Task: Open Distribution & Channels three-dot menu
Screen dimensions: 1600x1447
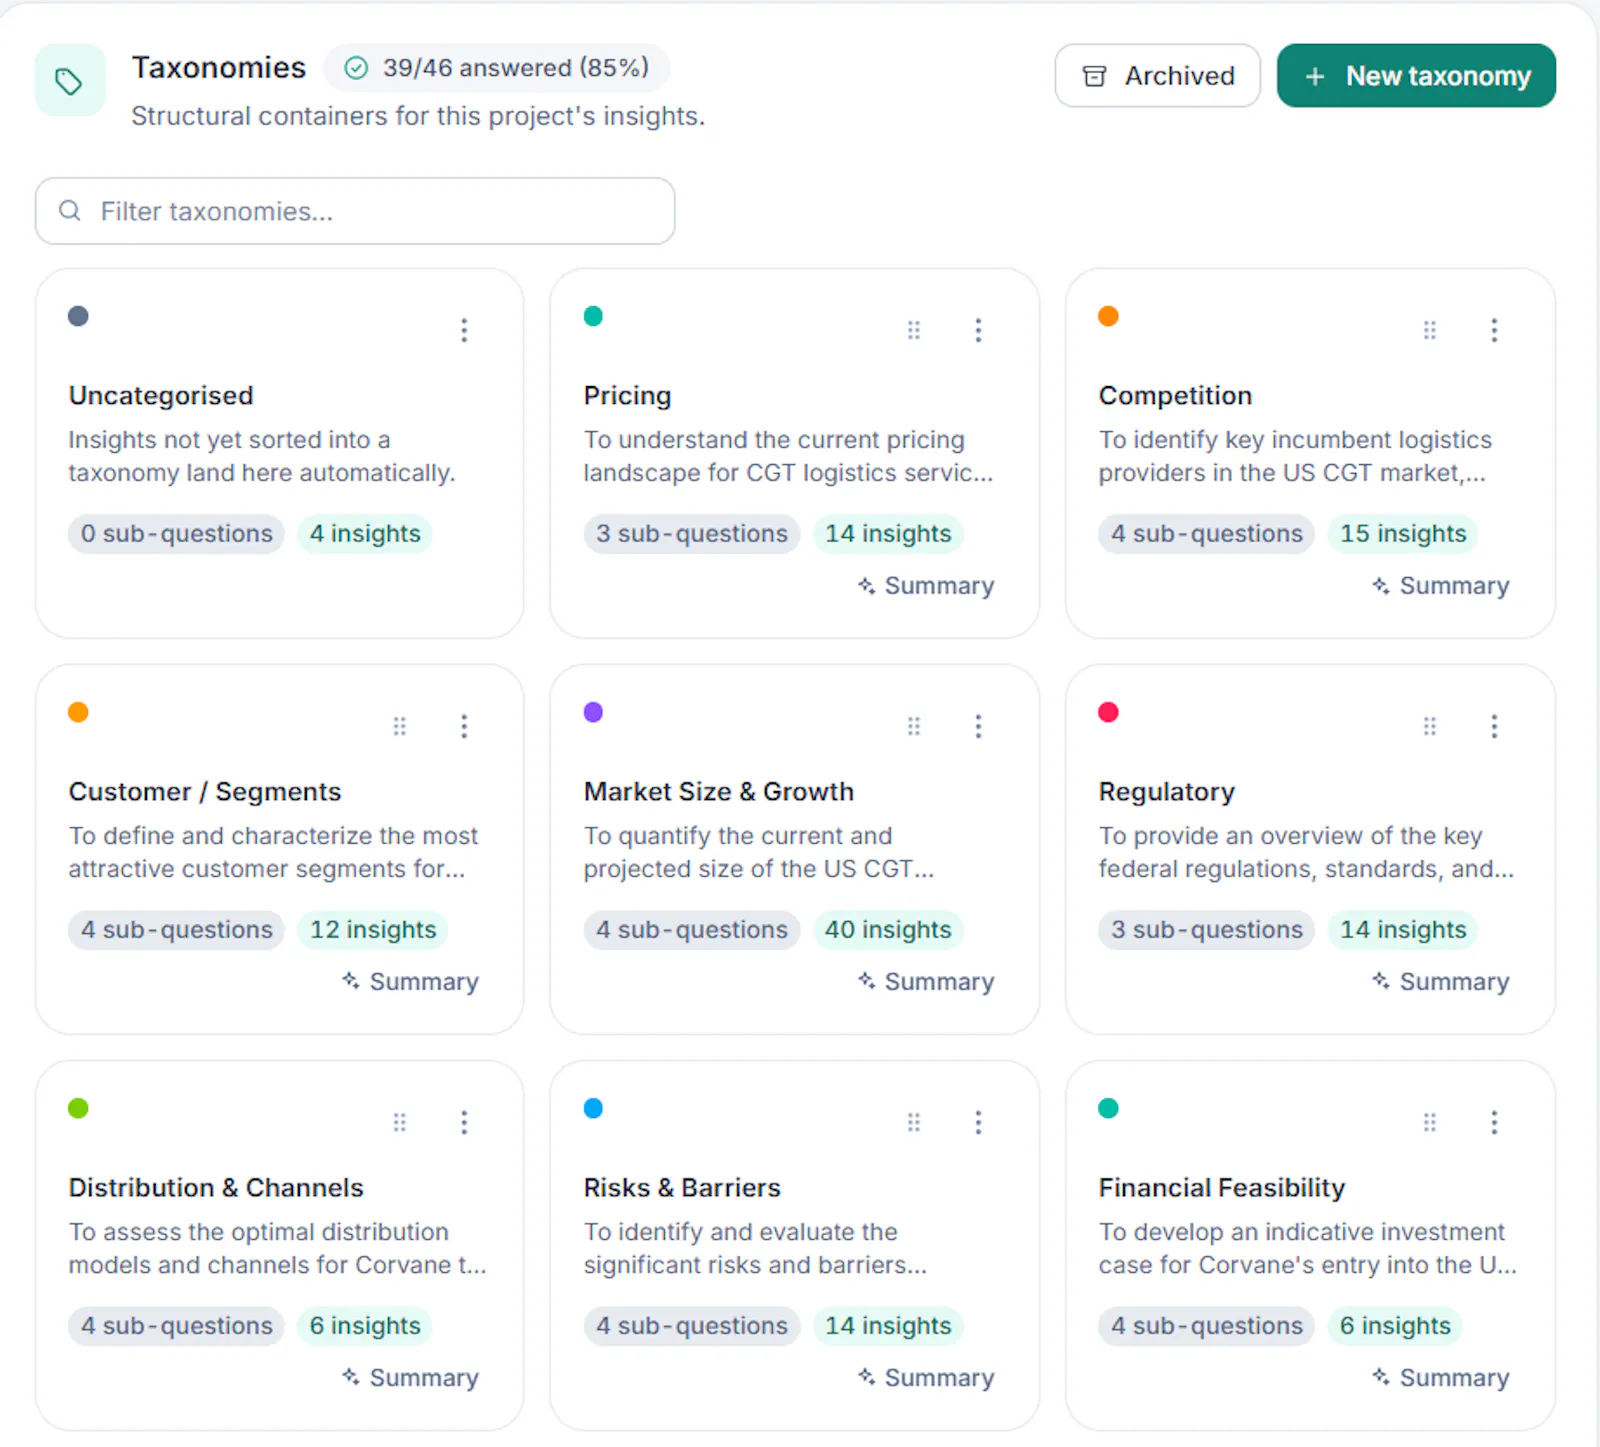Action: [x=464, y=1122]
